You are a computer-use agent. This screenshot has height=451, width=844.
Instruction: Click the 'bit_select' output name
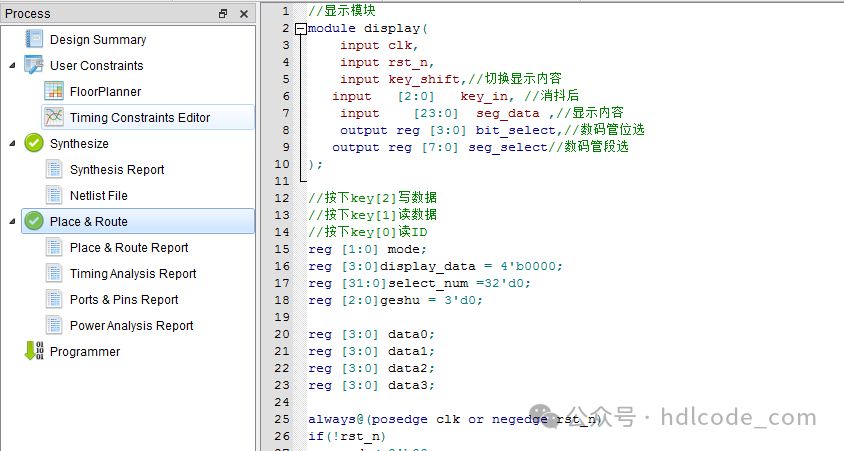pyautogui.click(x=515, y=130)
